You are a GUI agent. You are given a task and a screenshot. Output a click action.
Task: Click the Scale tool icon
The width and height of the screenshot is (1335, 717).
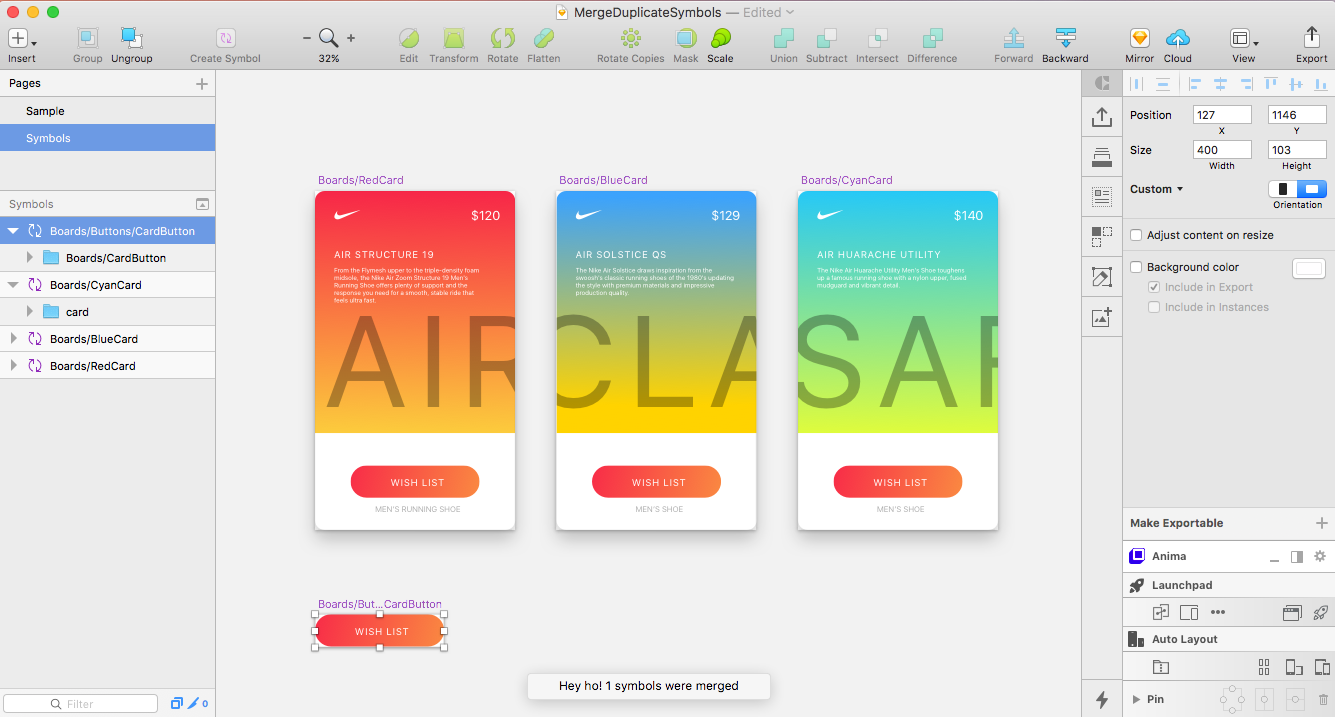[720, 39]
